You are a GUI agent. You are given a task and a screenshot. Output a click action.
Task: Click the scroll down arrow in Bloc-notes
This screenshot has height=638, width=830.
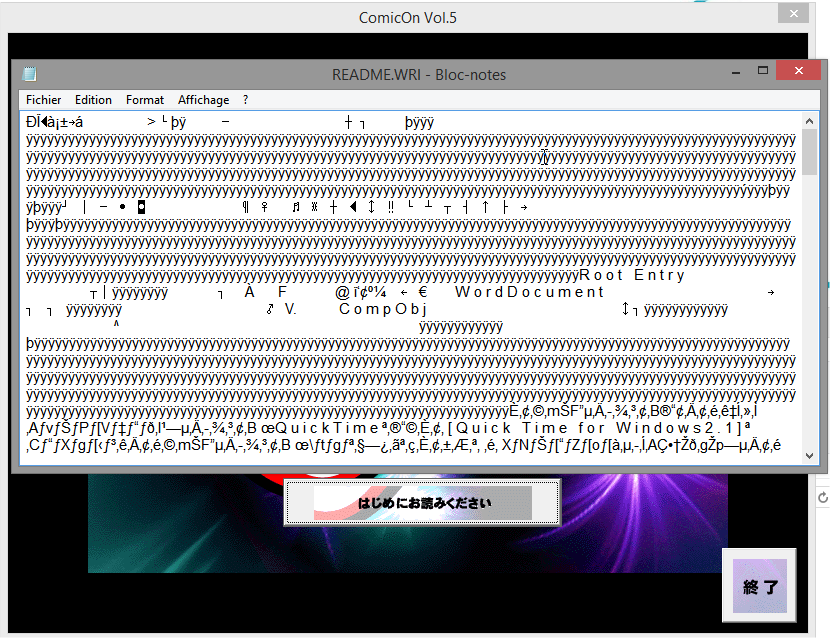pos(809,456)
